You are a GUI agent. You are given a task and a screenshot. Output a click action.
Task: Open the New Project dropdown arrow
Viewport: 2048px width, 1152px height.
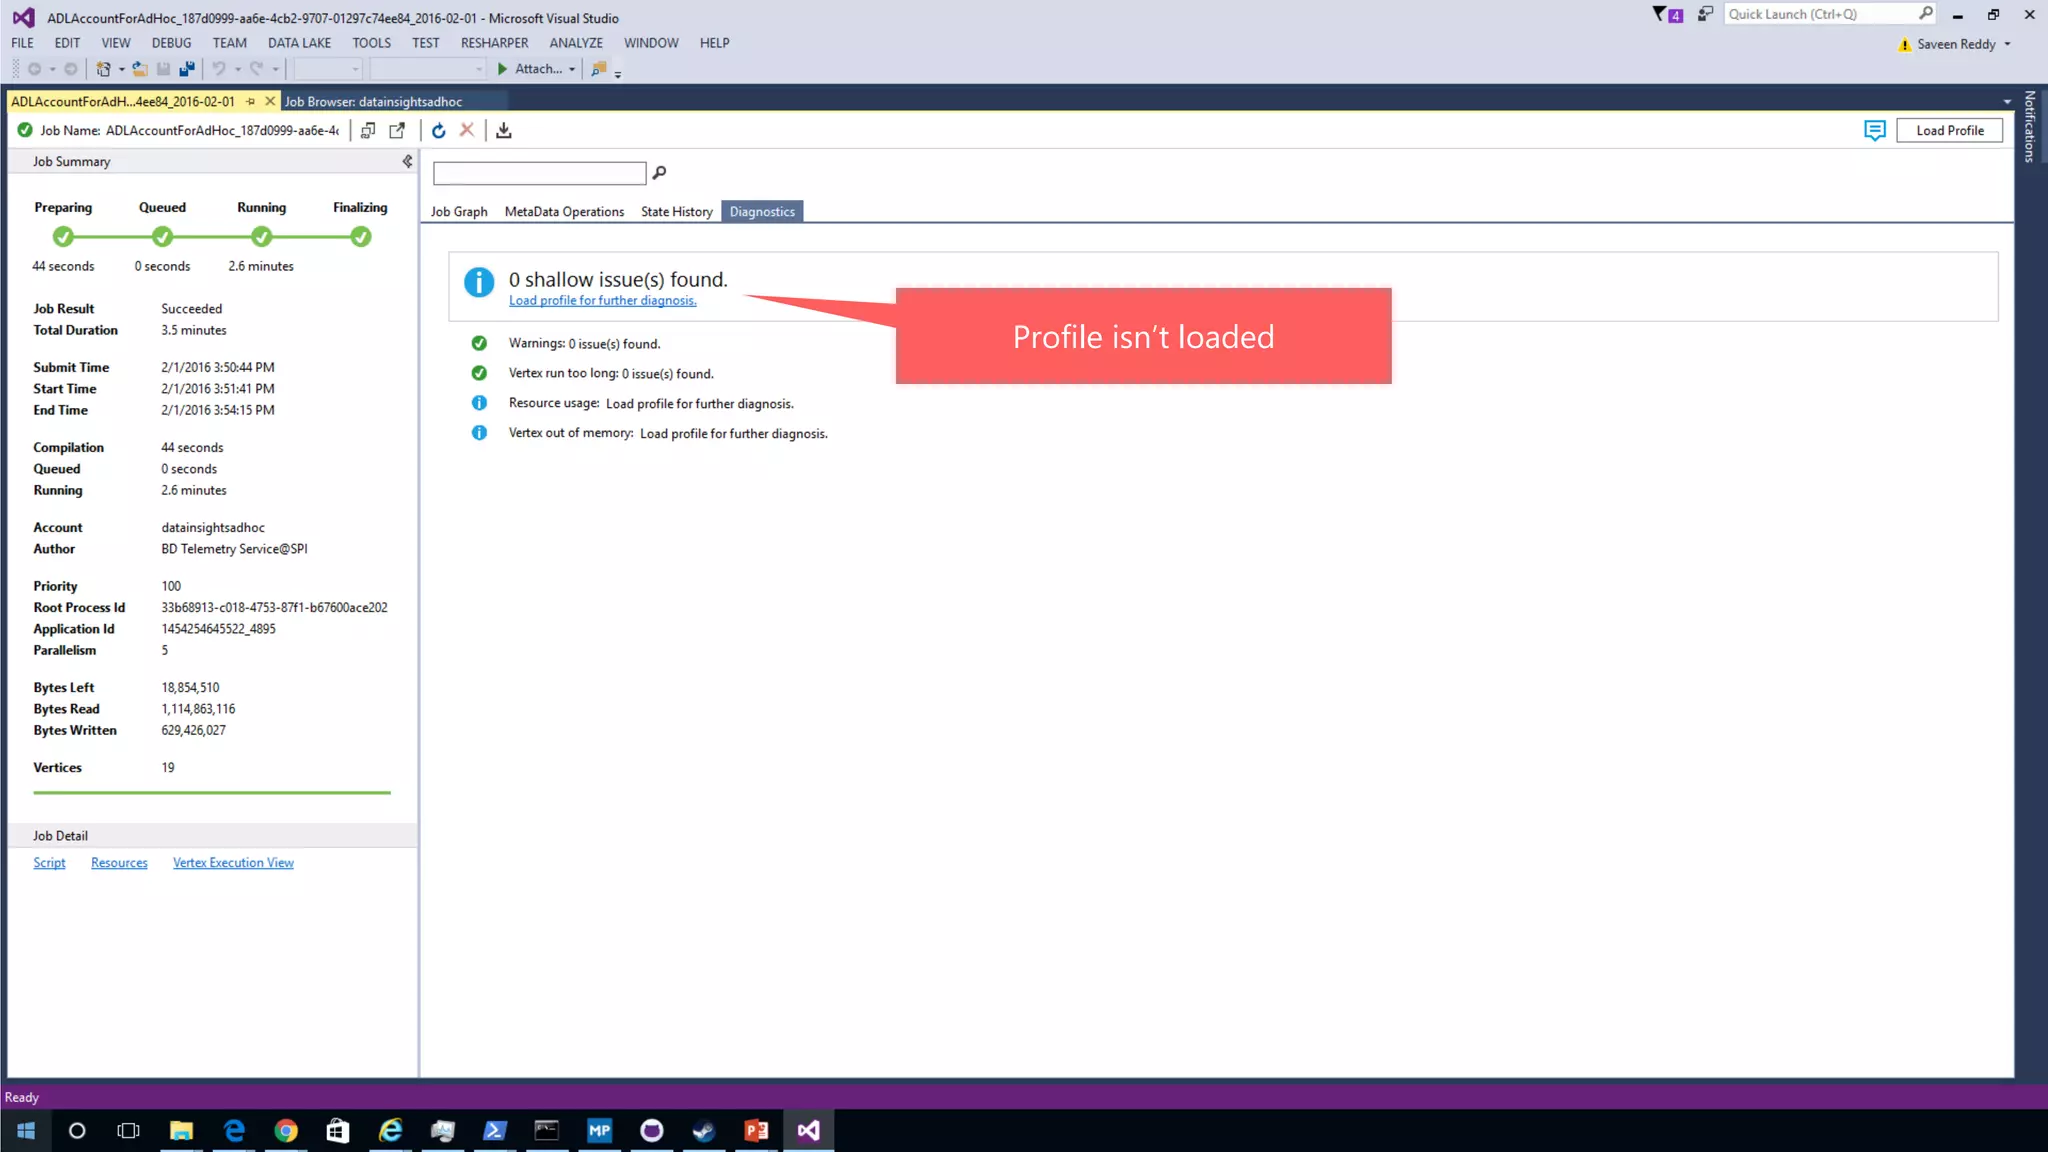(x=121, y=69)
